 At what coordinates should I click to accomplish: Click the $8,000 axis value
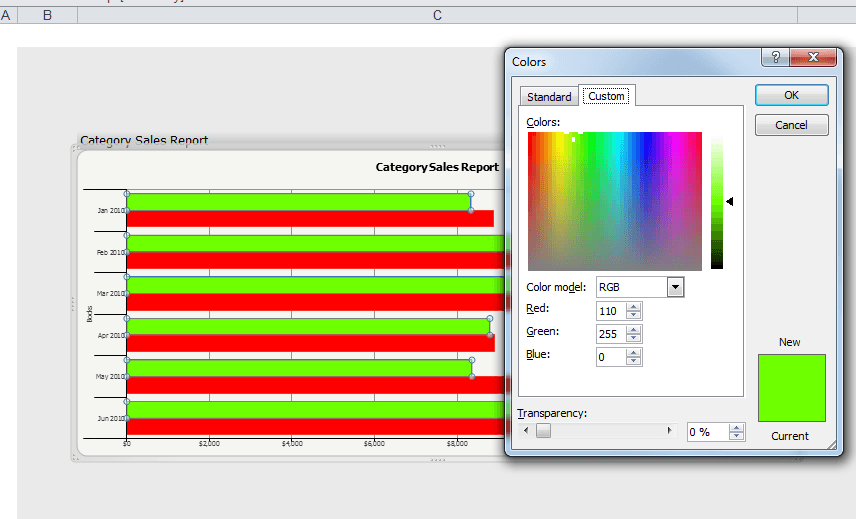click(x=457, y=444)
